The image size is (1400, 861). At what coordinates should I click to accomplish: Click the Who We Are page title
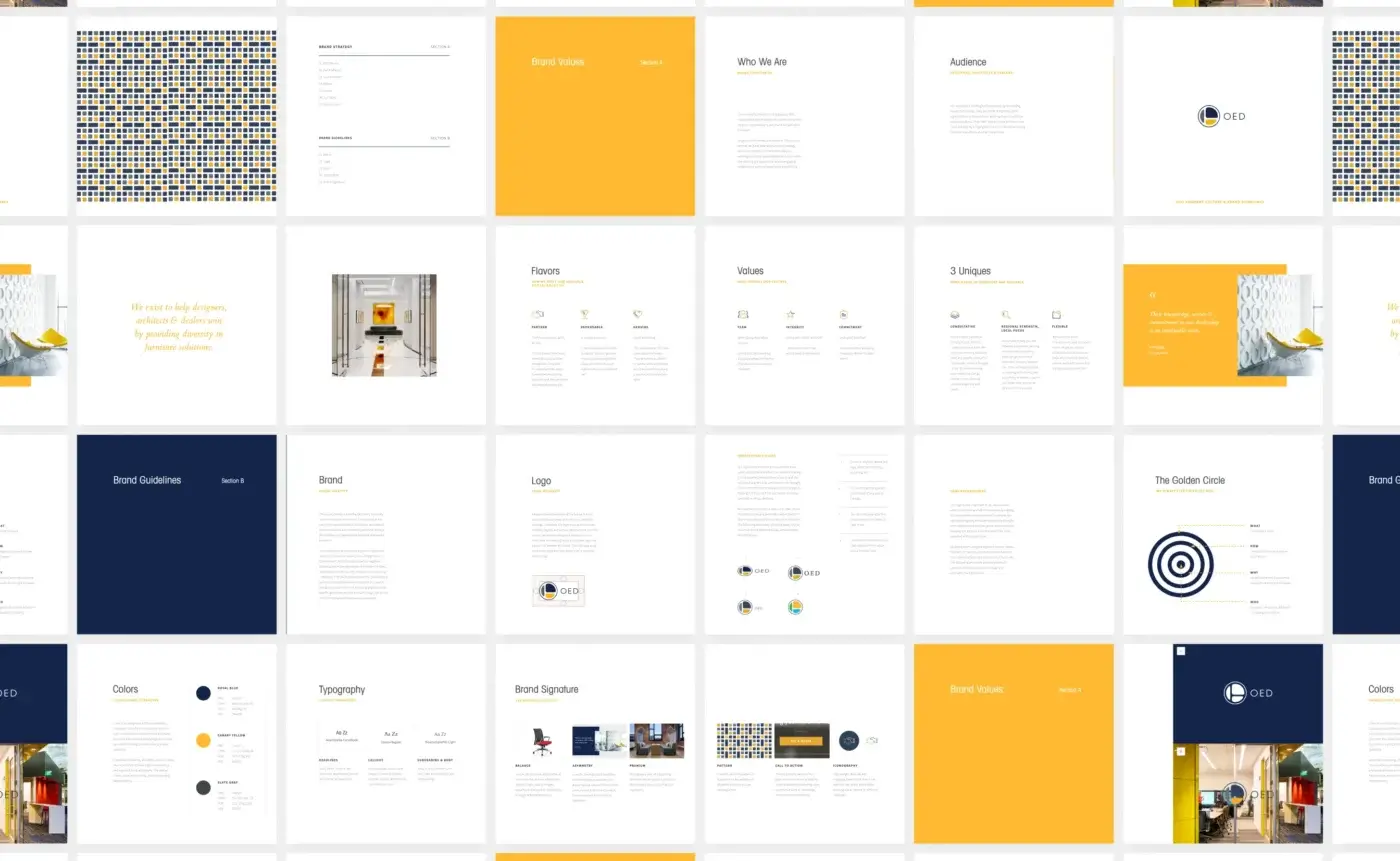click(762, 62)
